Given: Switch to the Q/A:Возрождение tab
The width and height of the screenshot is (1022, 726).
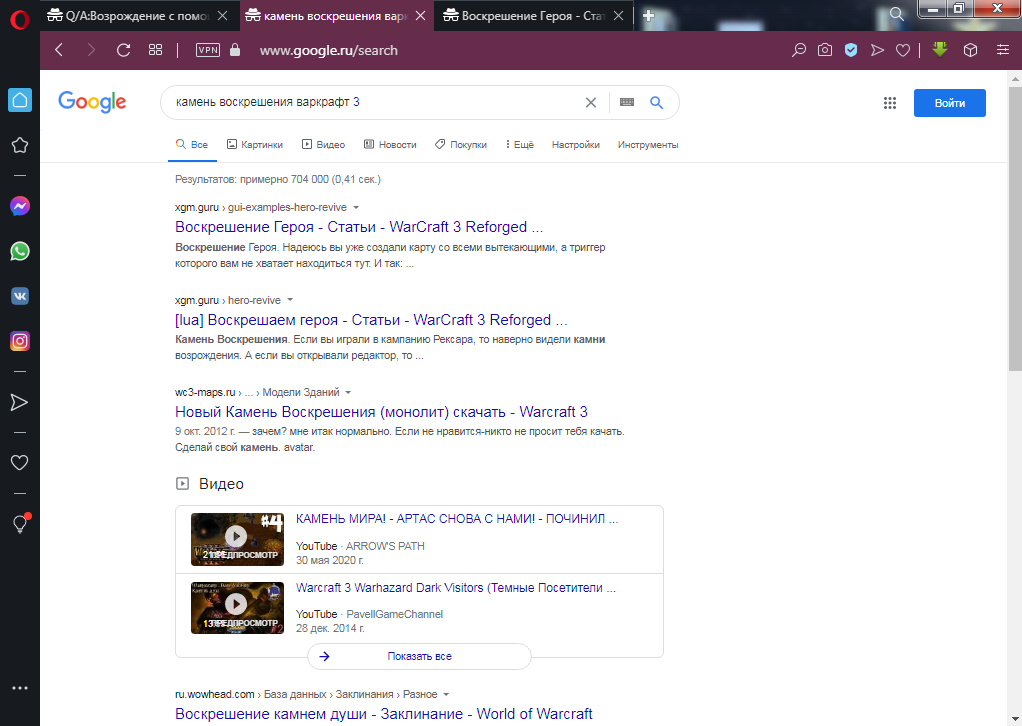Looking at the screenshot, I should [x=129, y=16].
